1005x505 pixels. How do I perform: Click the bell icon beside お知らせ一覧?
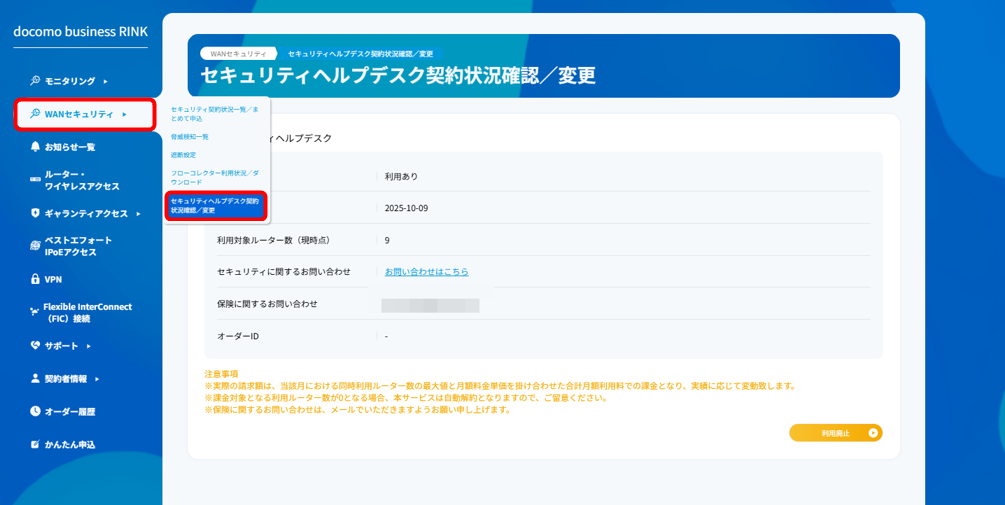pos(36,147)
